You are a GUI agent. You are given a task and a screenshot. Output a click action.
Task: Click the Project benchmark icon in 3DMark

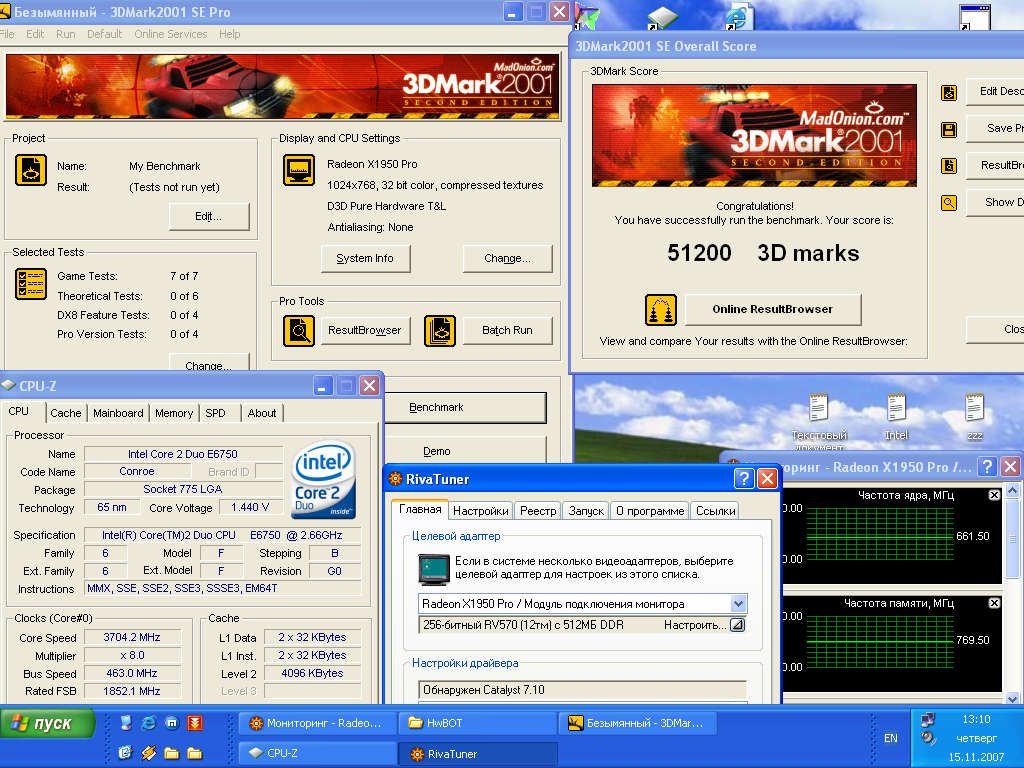31,170
